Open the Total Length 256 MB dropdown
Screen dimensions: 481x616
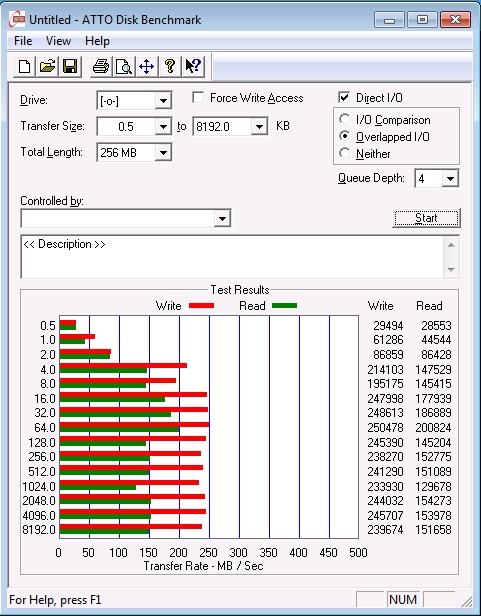(x=163, y=152)
